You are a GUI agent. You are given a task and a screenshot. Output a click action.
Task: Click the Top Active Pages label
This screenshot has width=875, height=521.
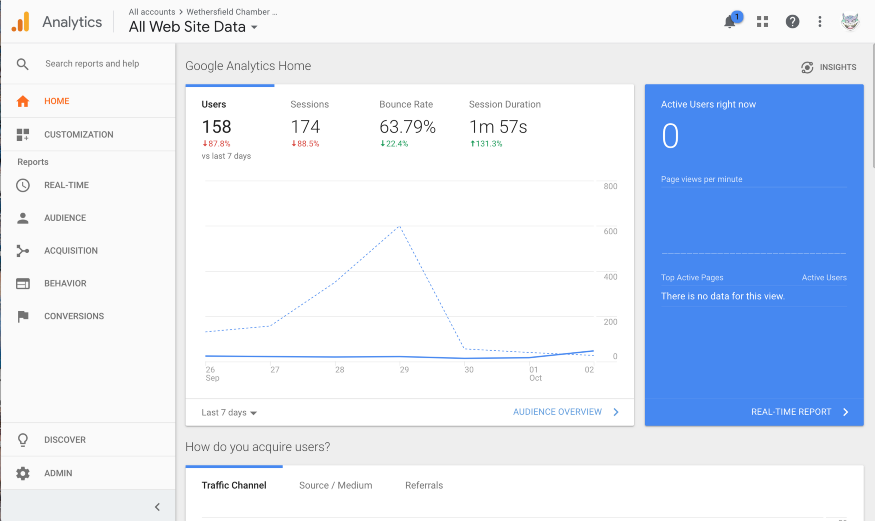(x=692, y=278)
